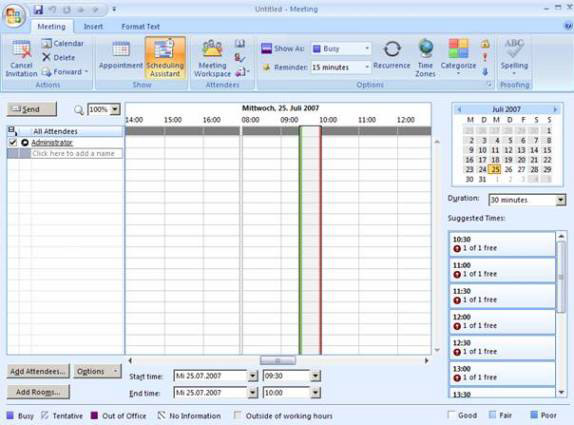The width and height of the screenshot is (574, 425).
Task: Uncheck the Administrator attendee checkbox
Action: 13,142
